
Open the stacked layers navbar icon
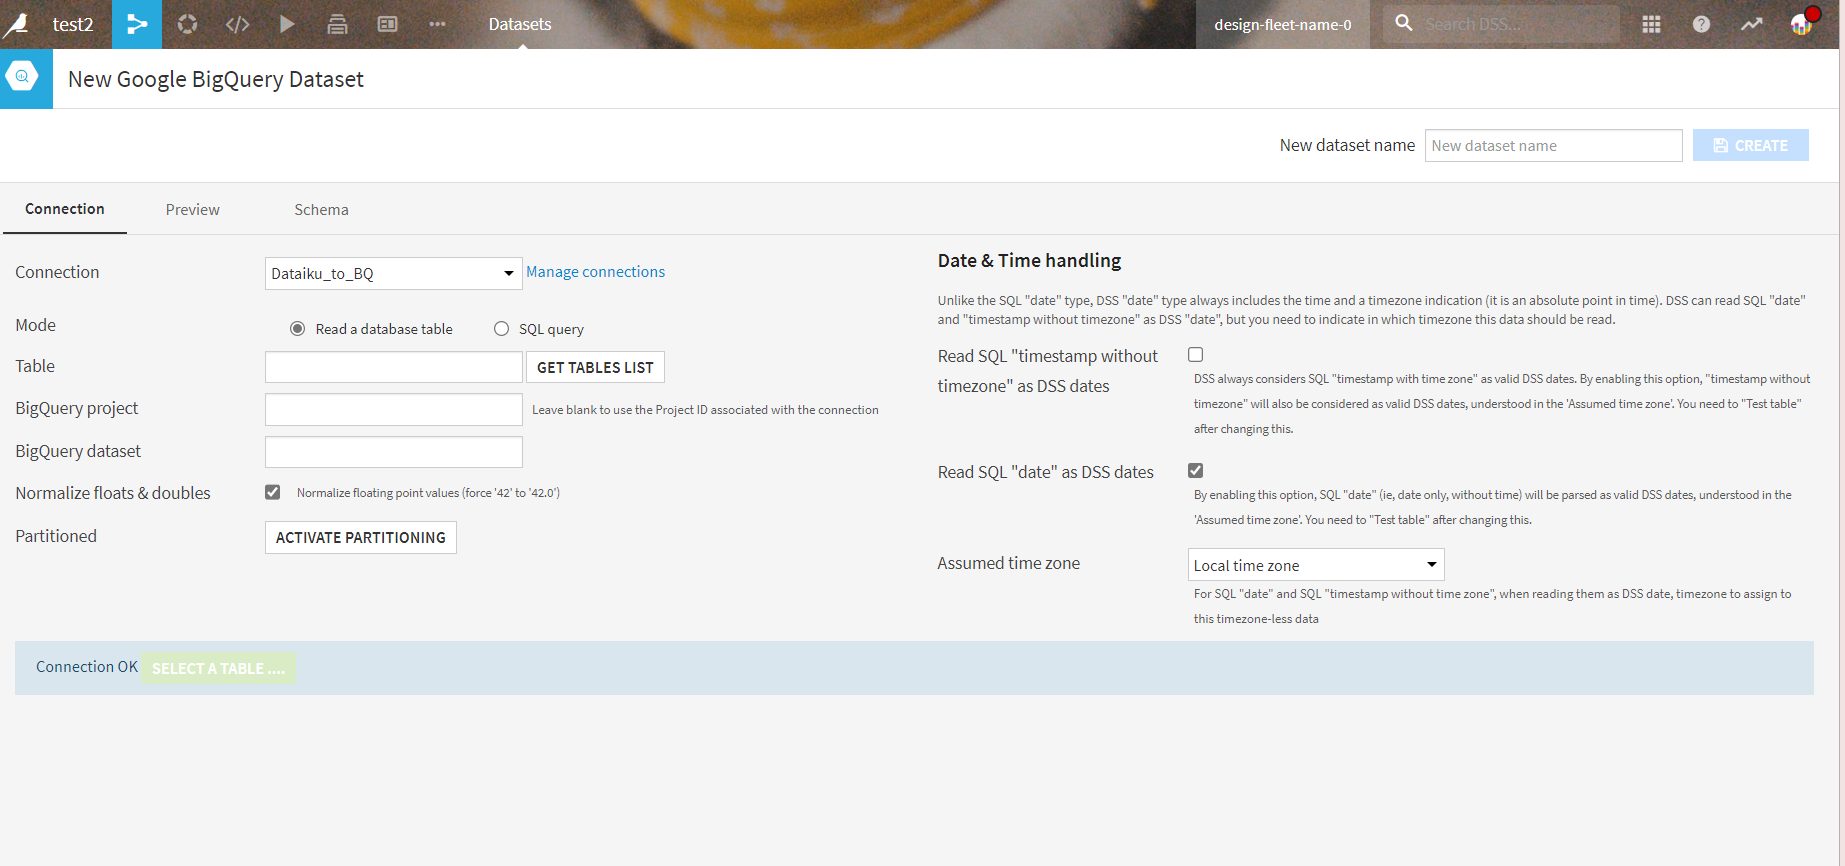[337, 24]
